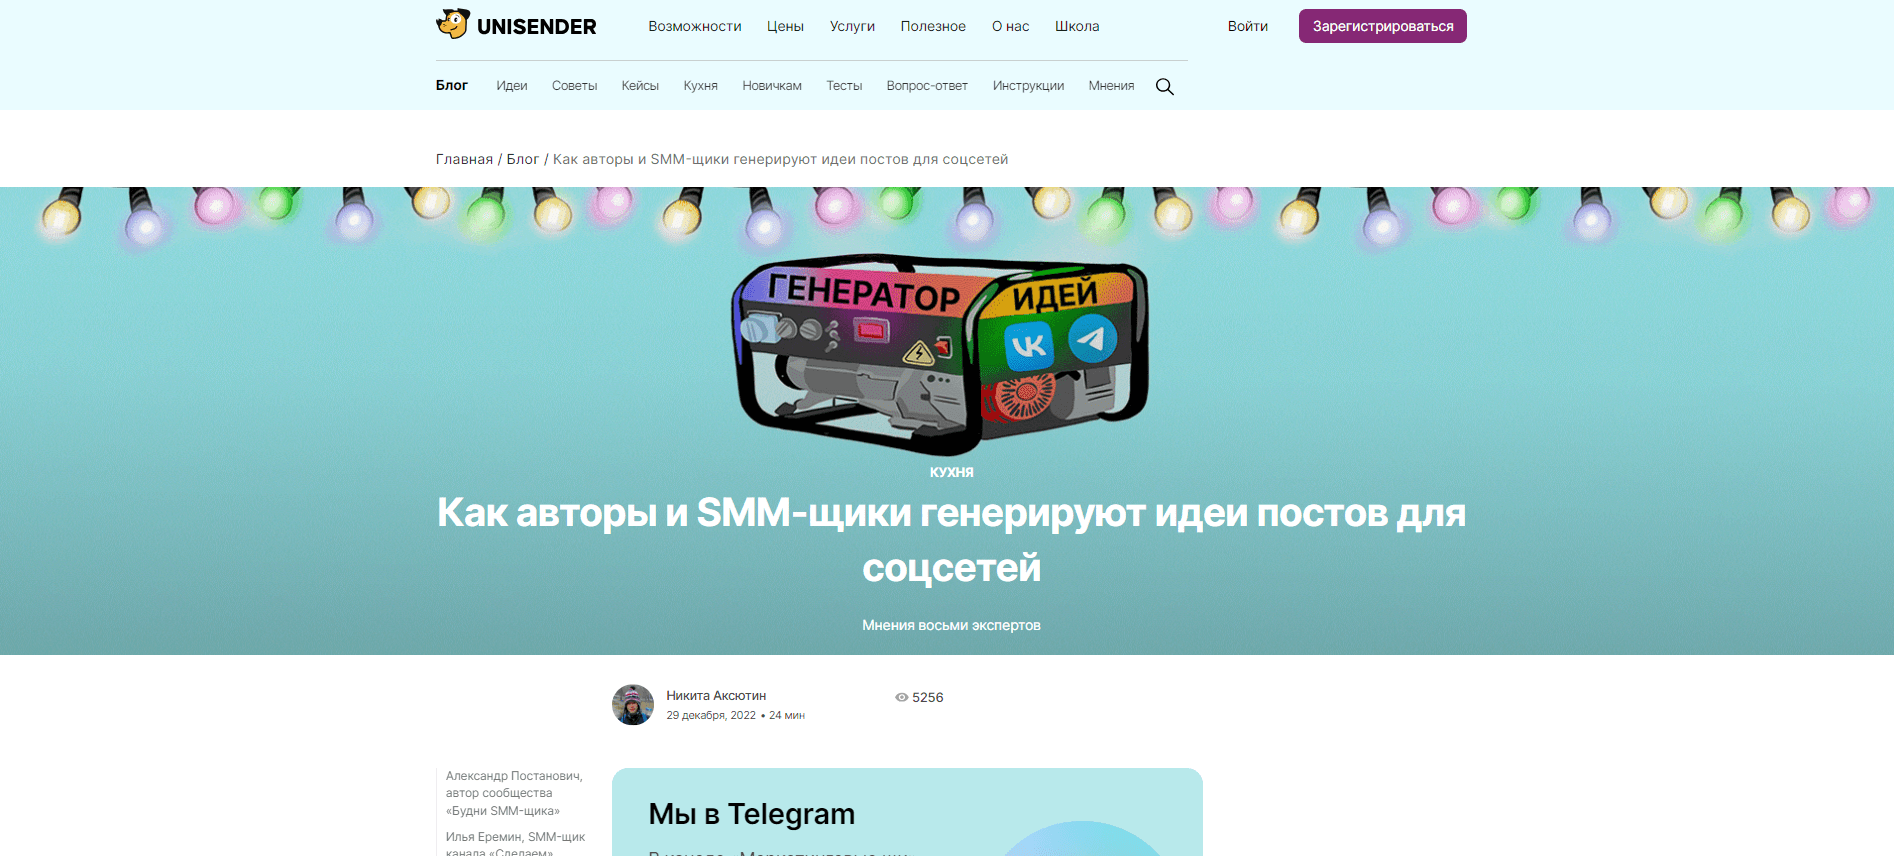Expand the Полезное menu
The image size is (1894, 856).
point(933,26)
